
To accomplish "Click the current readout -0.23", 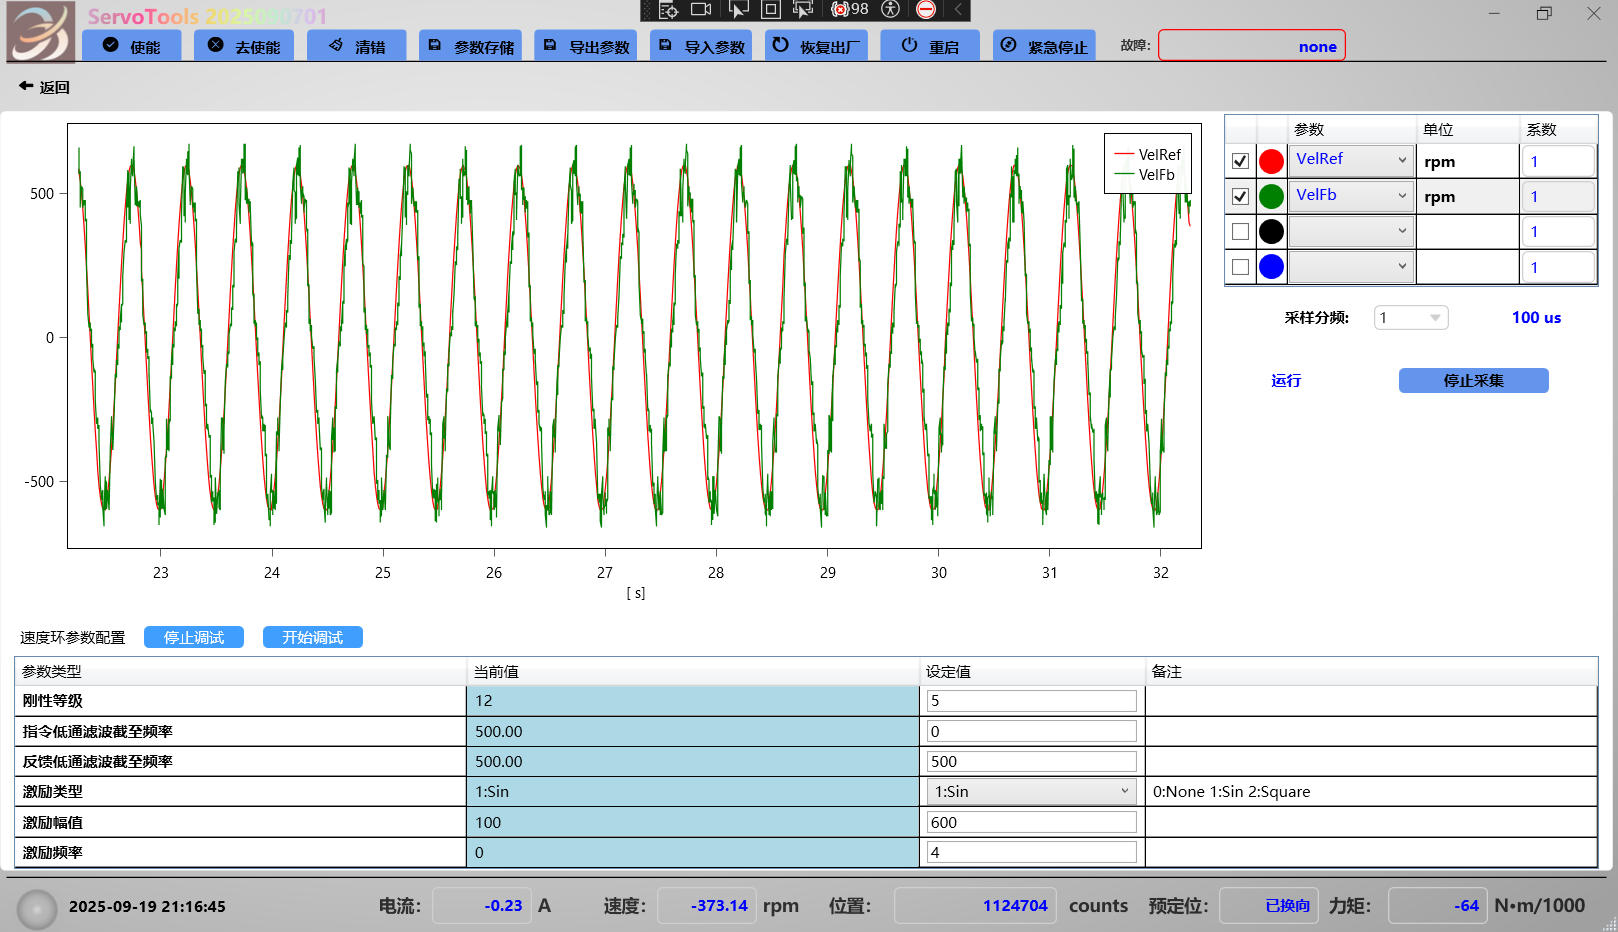I will point(481,905).
